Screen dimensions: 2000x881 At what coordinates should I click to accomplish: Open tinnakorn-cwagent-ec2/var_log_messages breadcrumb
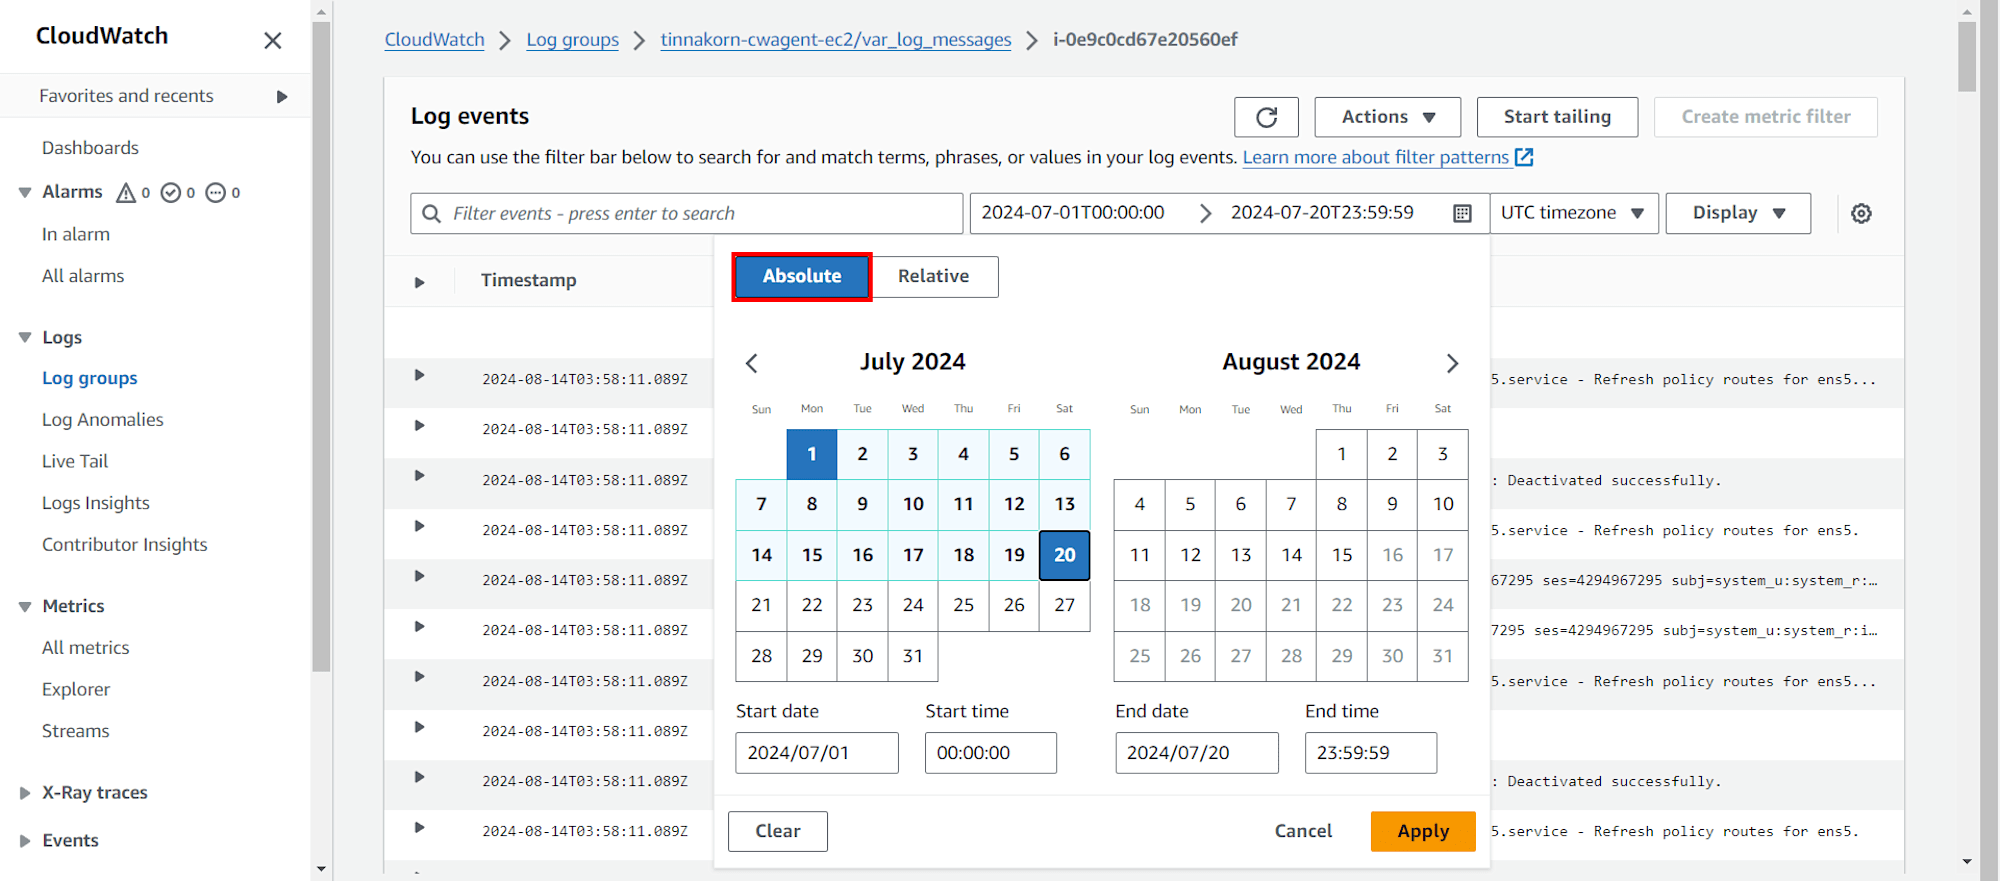pos(836,40)
